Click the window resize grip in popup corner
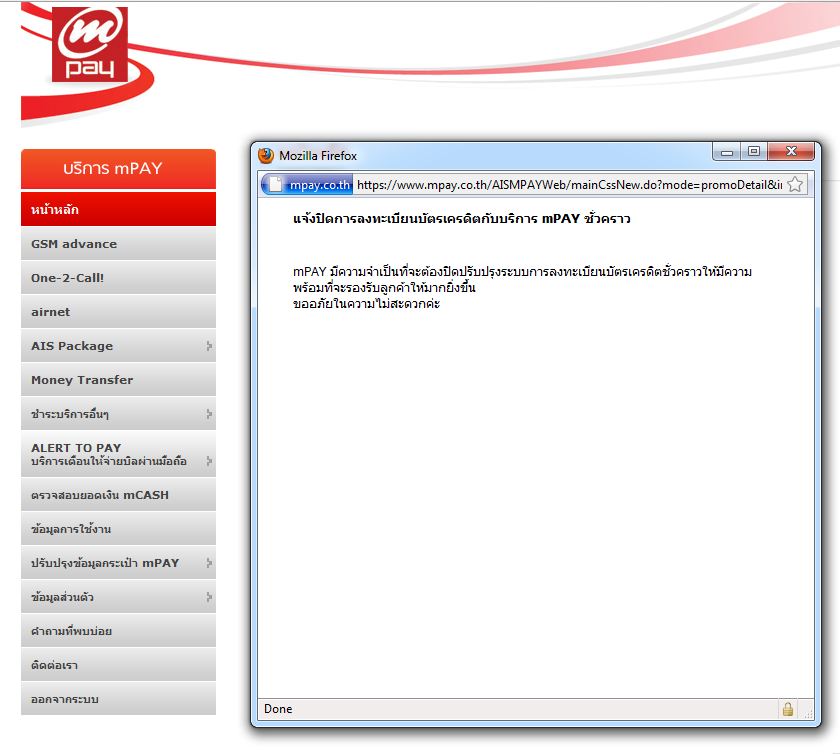840x754 pixels. coord(808,713)
